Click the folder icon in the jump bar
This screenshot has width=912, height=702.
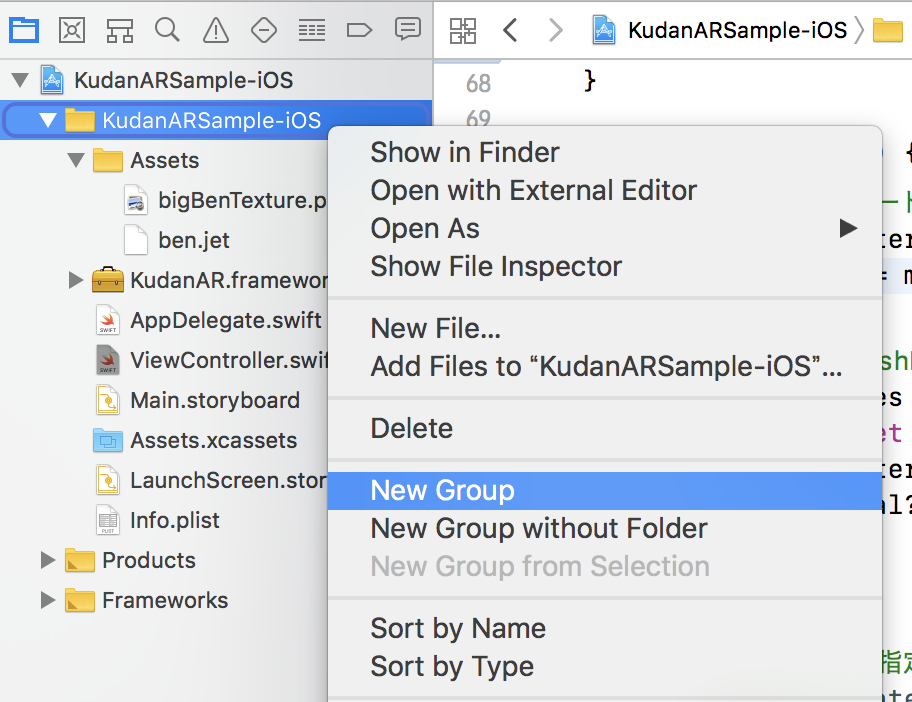888,30
